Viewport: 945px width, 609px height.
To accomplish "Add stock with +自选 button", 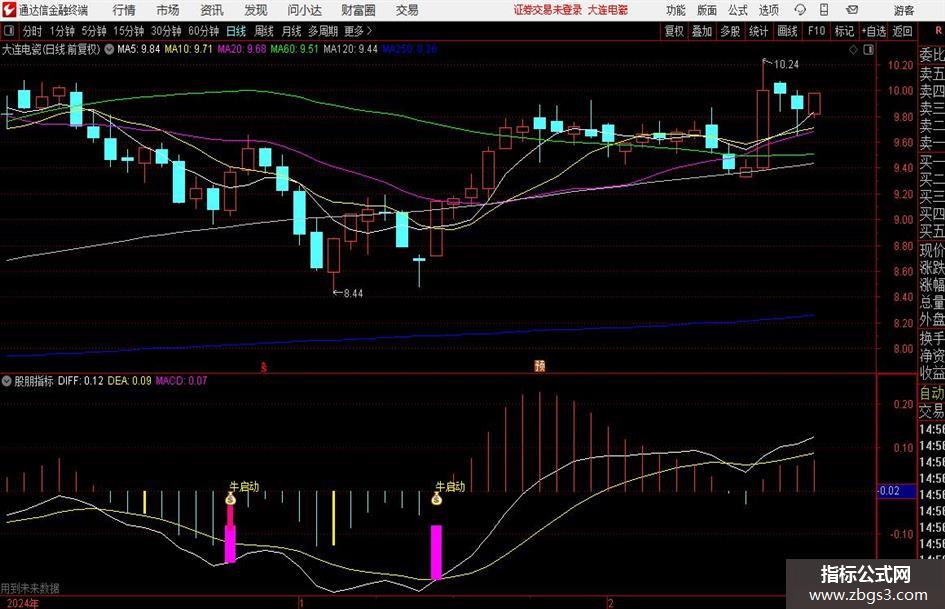I will pos(873,31).
